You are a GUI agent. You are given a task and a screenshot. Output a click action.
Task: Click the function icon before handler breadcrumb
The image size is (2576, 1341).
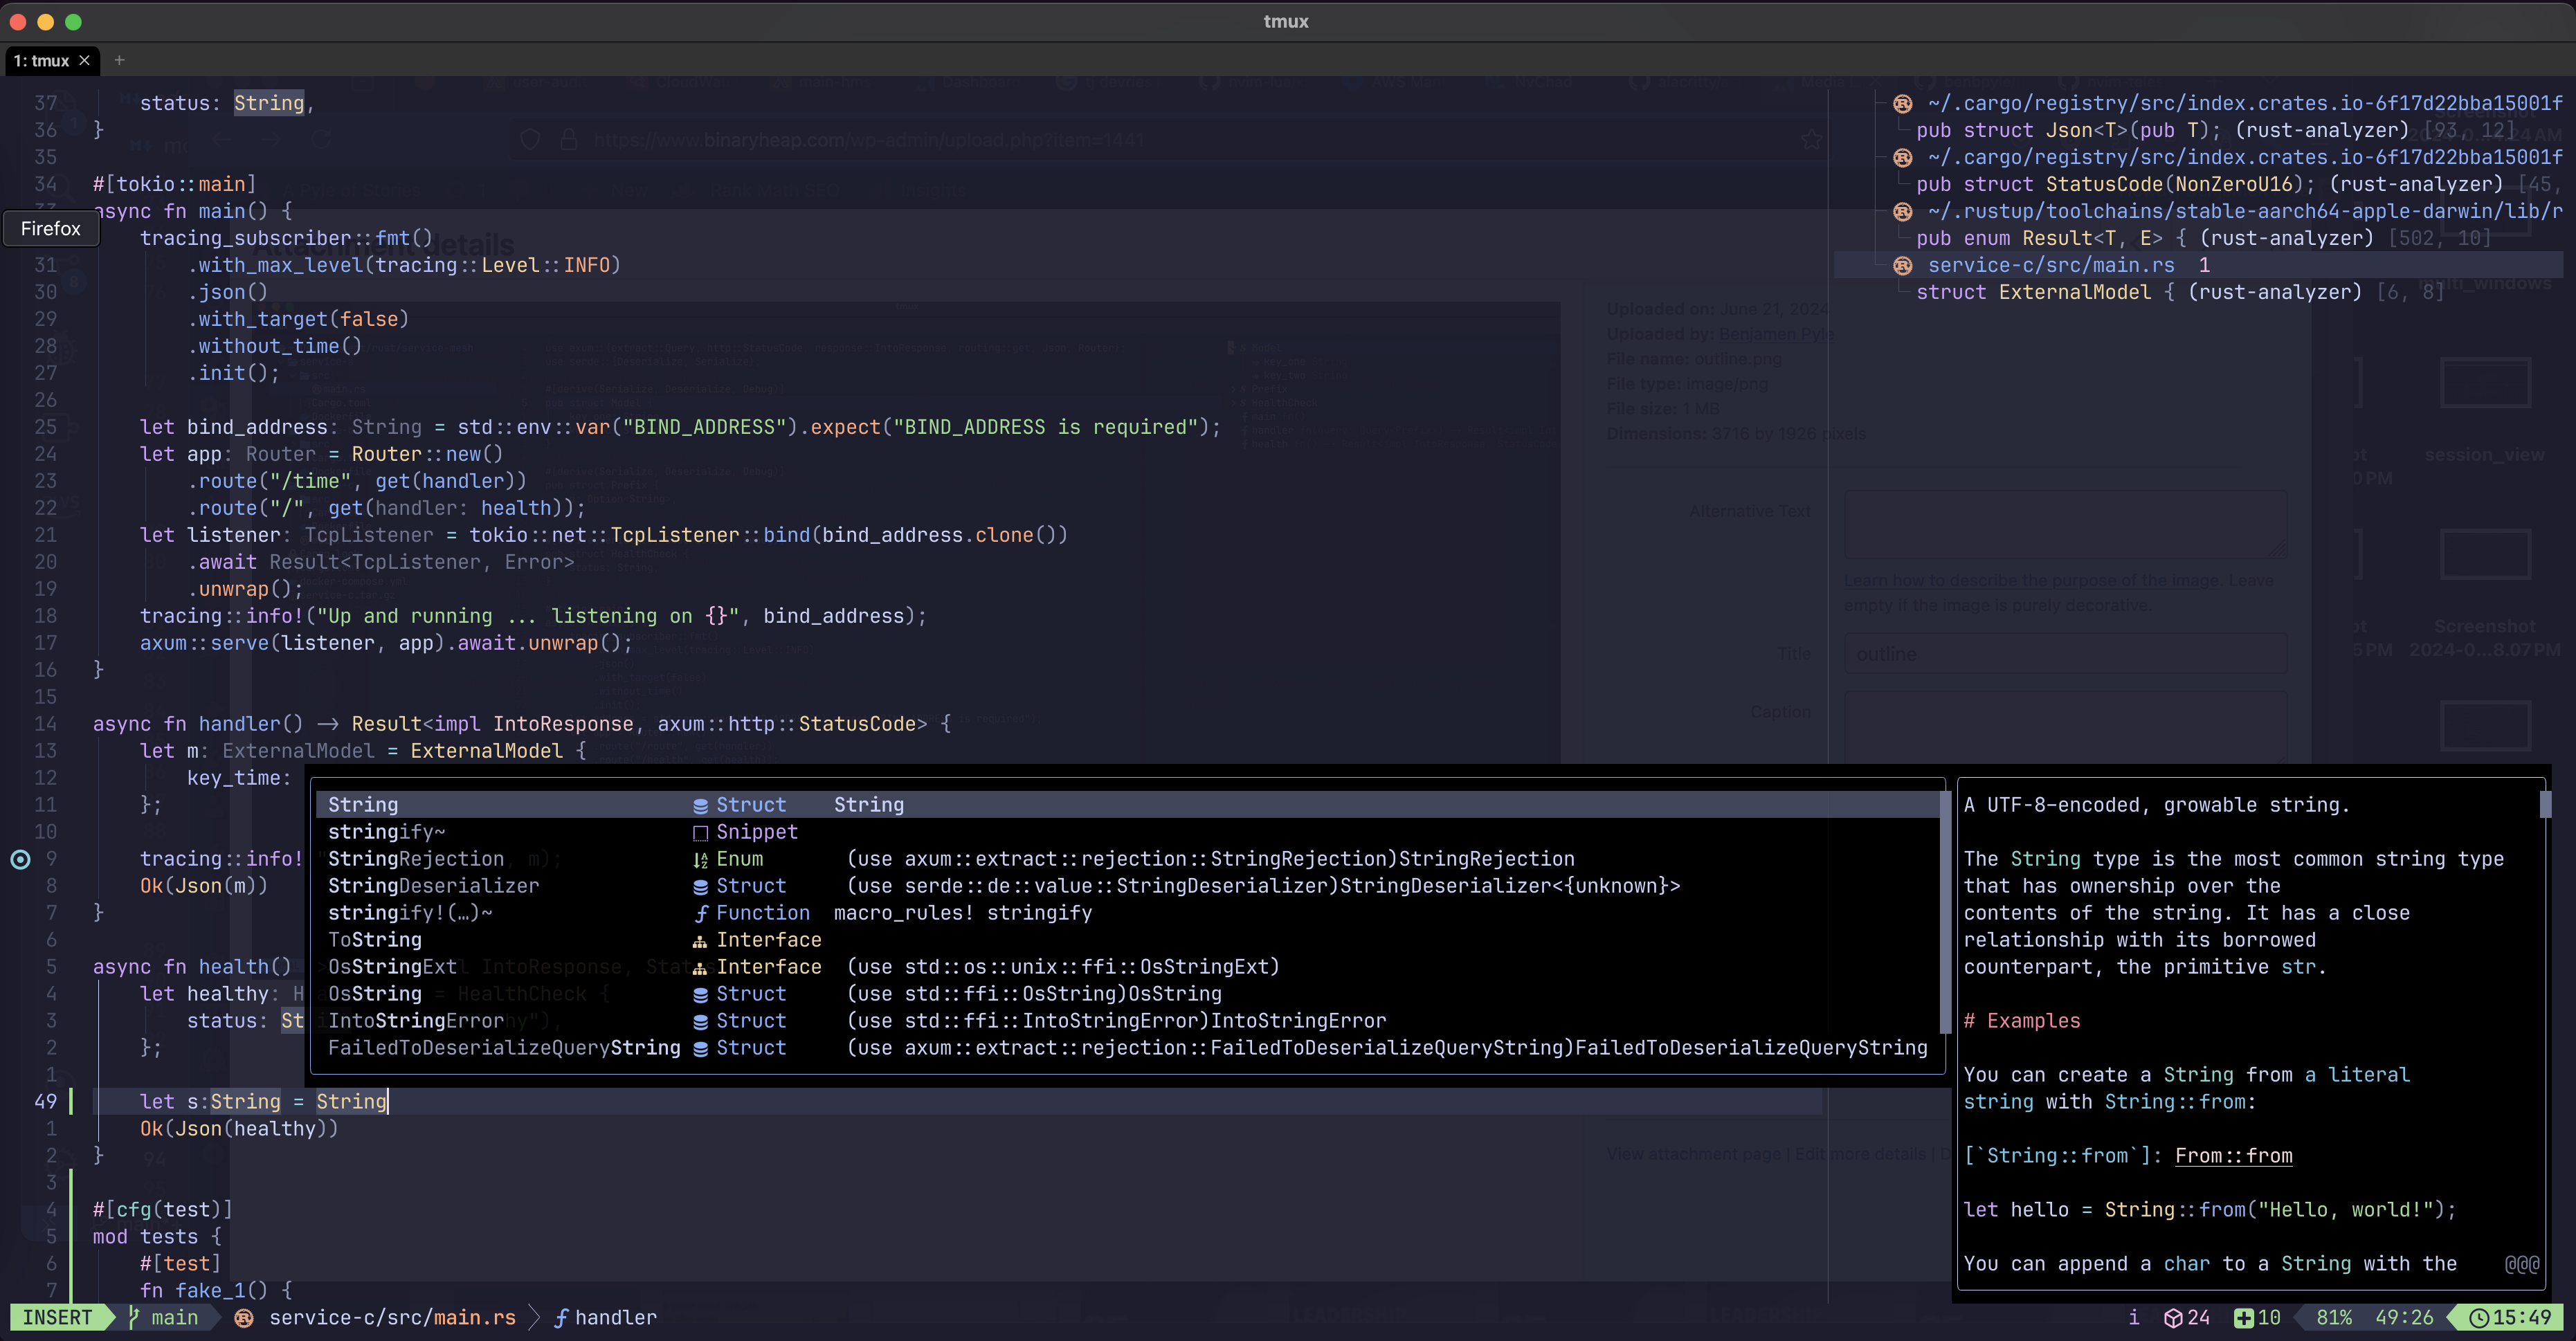(x=561, y=1318)
